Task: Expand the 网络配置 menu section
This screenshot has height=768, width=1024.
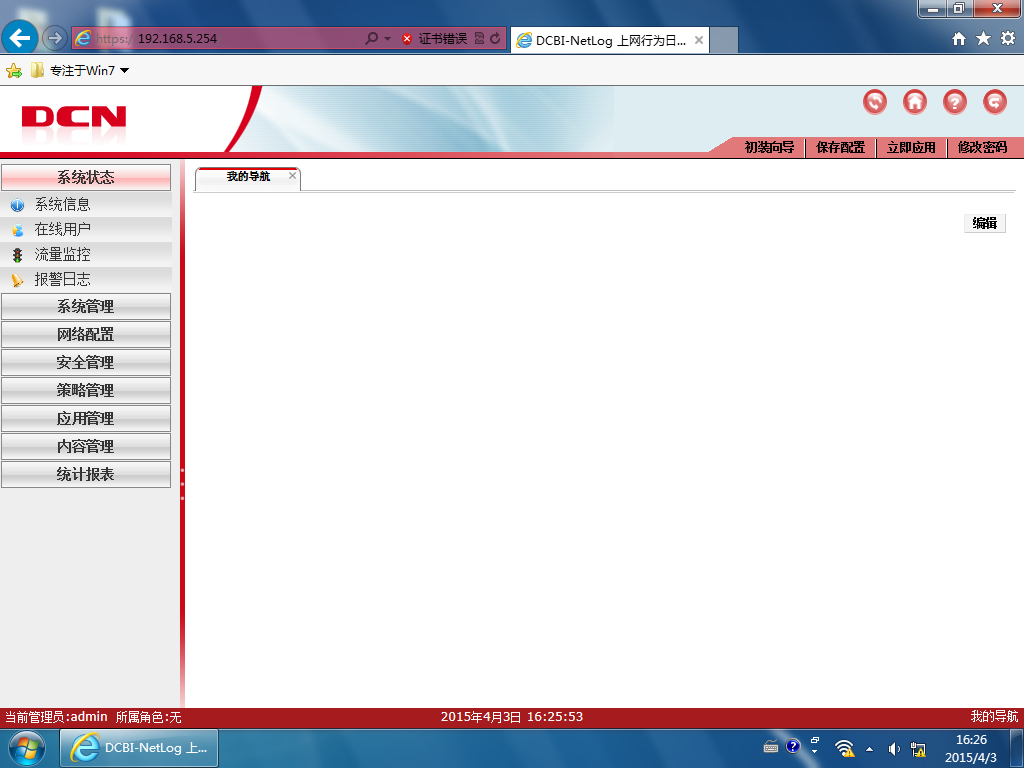Action: click(86, 334)
